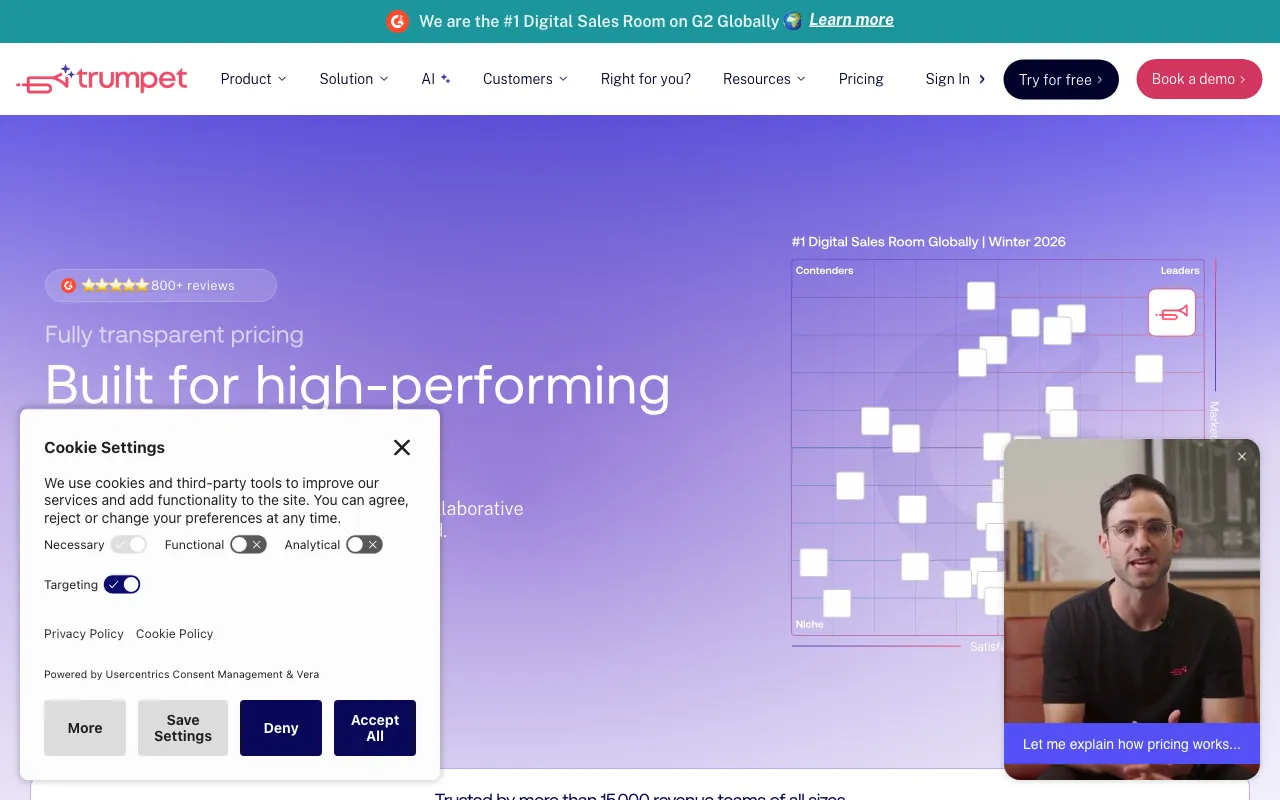
Task: Follow the Learn more banner link
Action: 851,20
